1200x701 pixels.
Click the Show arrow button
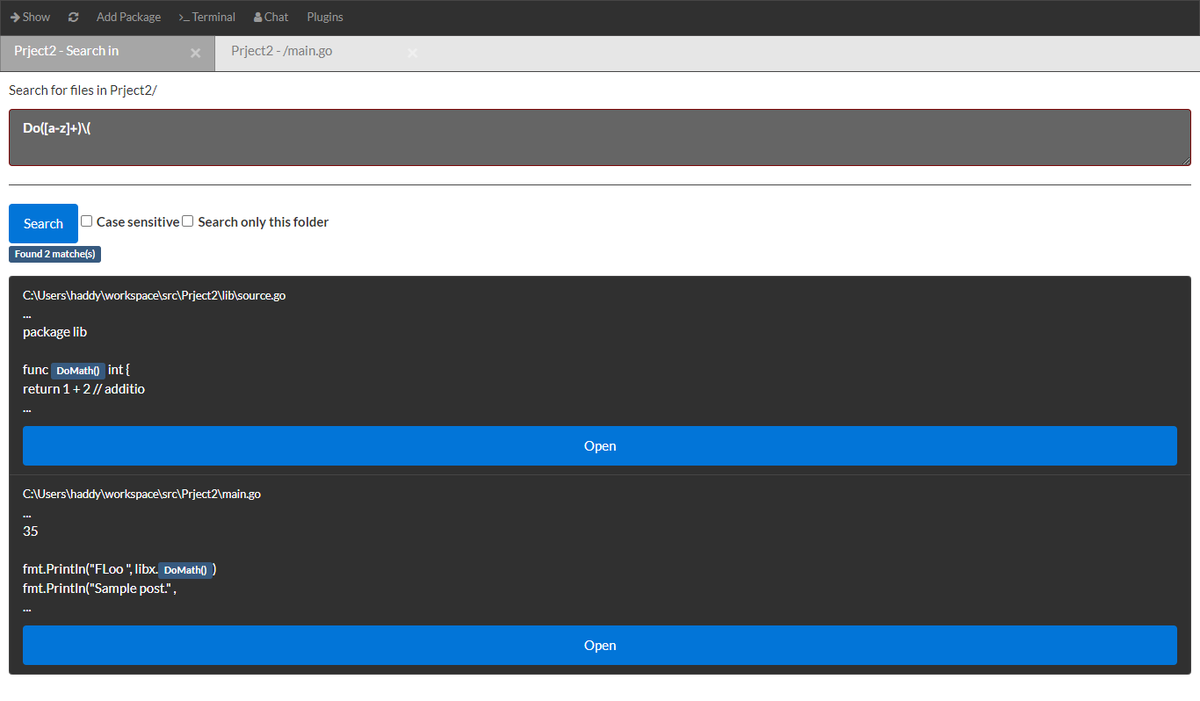30,17
